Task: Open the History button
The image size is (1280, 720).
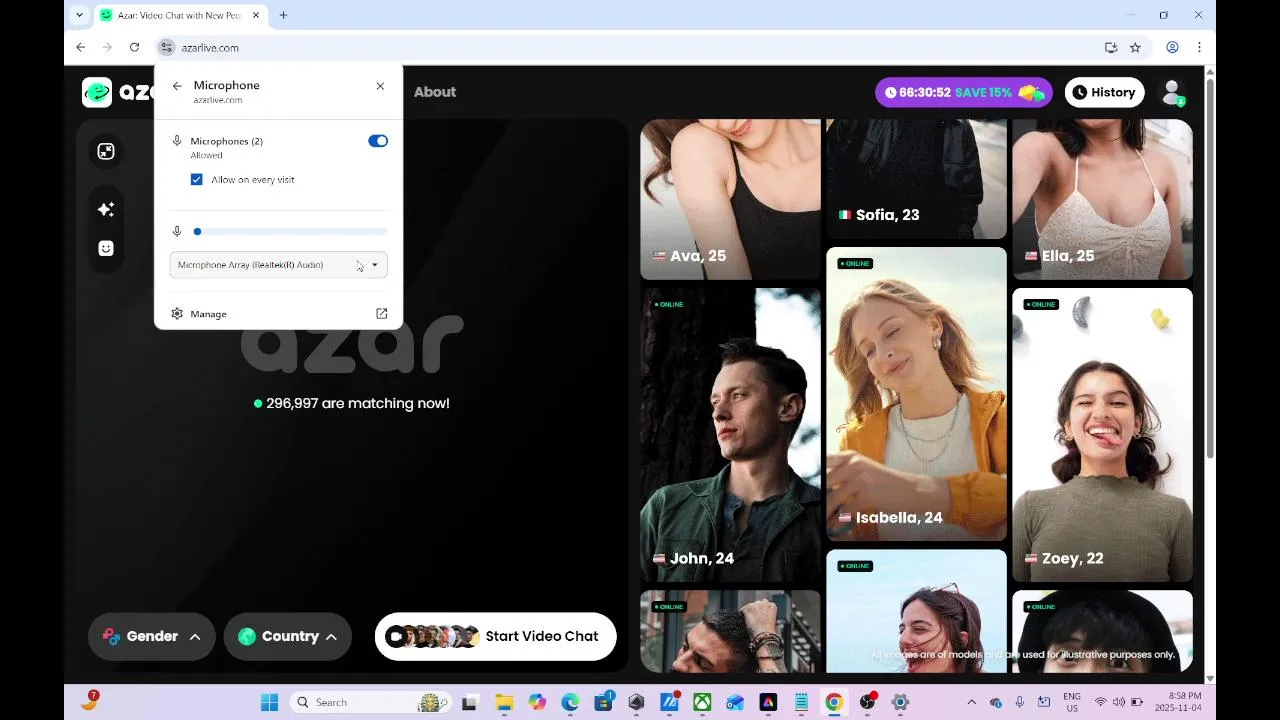Action: [x=1104, y=92]
